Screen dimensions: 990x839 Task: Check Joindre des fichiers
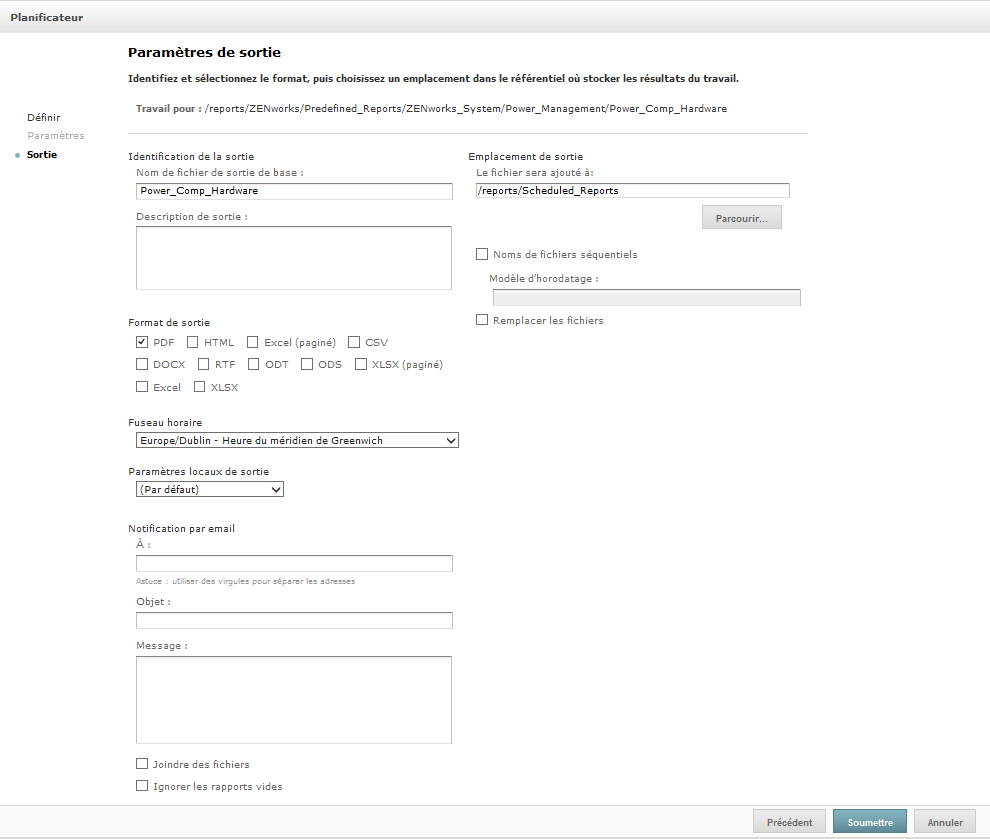142,764
